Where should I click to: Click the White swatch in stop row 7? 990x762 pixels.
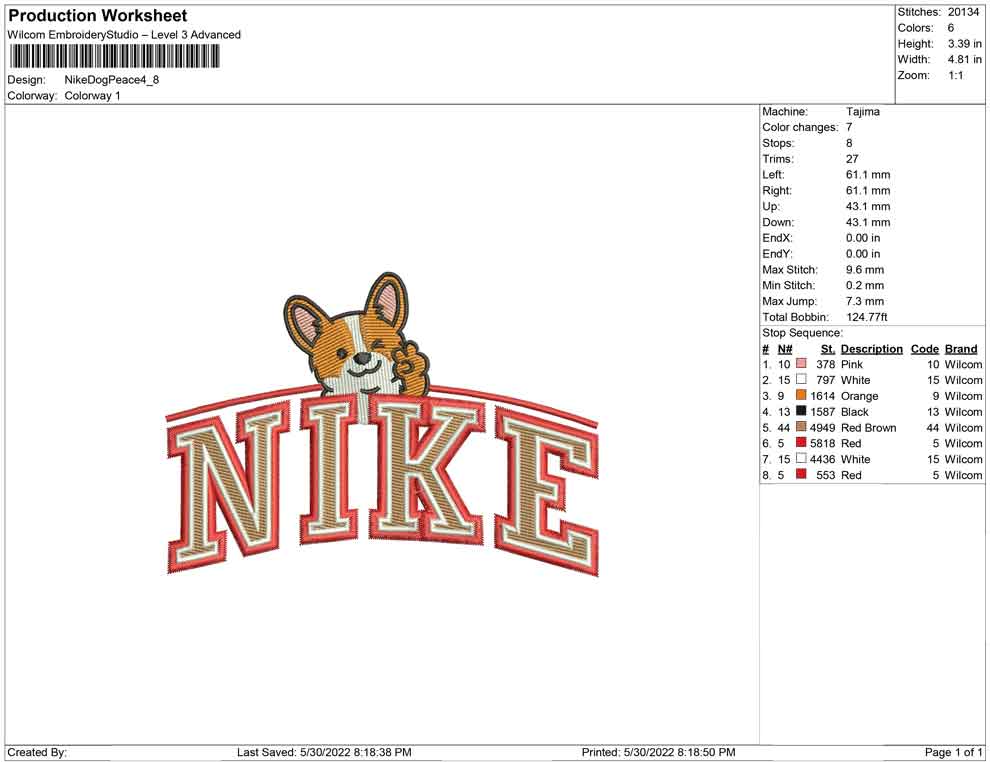pos(801,458)
